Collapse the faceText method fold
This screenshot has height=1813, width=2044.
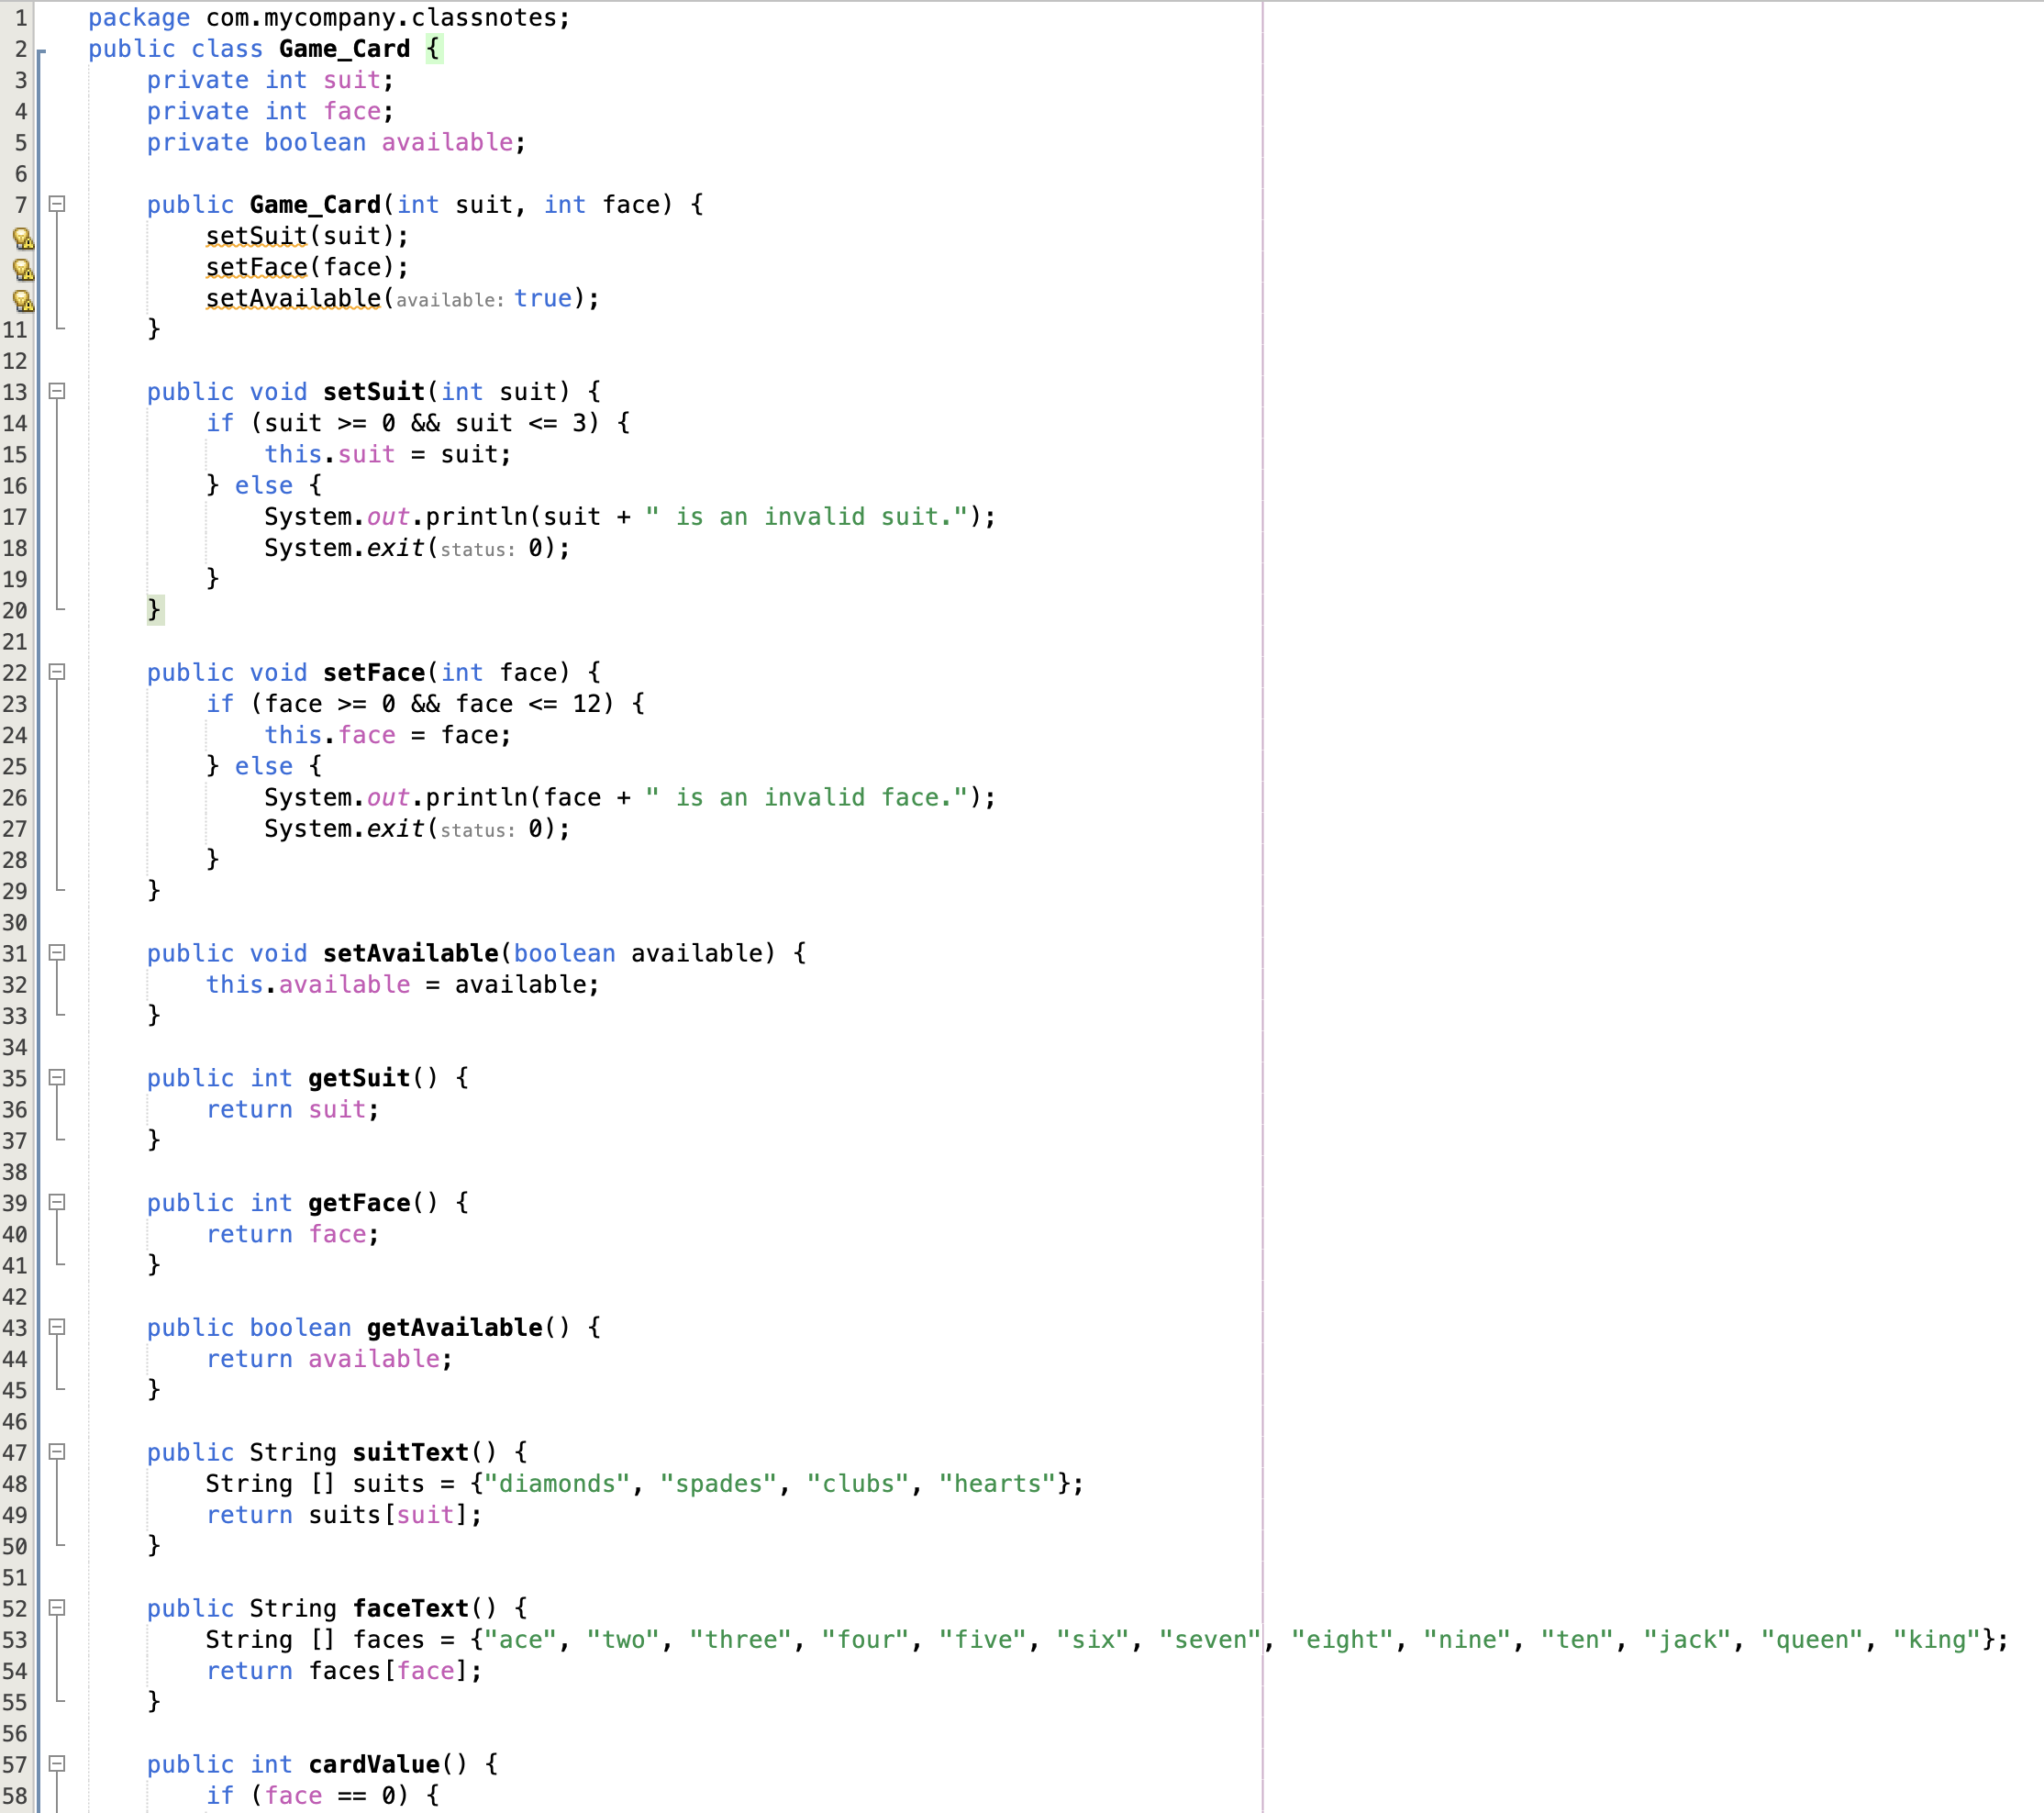58,1609
